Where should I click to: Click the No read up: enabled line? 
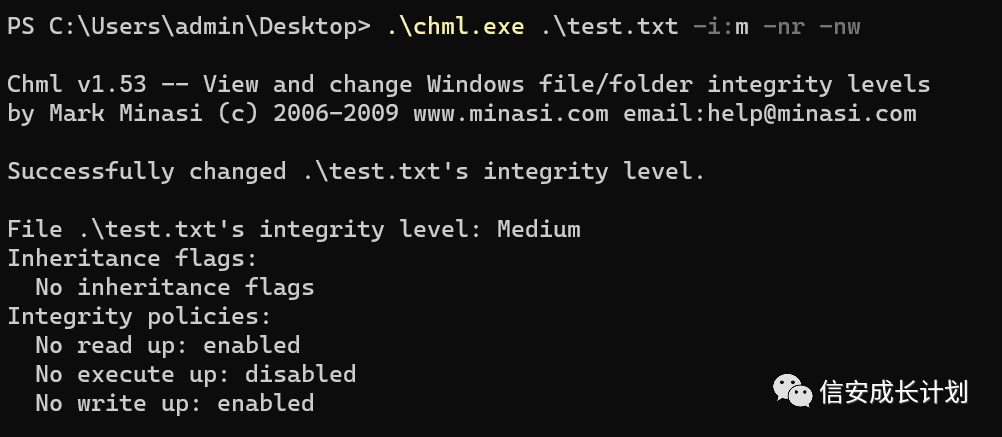click(x=167, y=346)
